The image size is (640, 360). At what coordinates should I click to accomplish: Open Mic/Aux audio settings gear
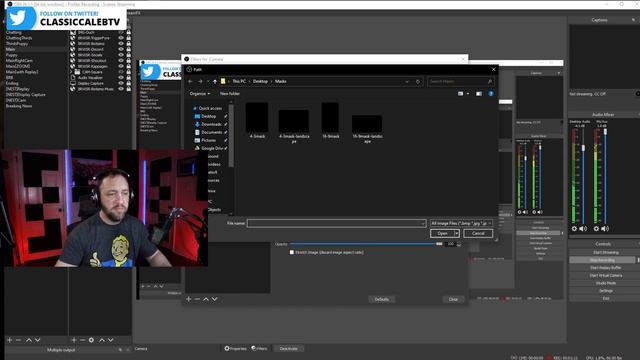click(x=596, y=229)
